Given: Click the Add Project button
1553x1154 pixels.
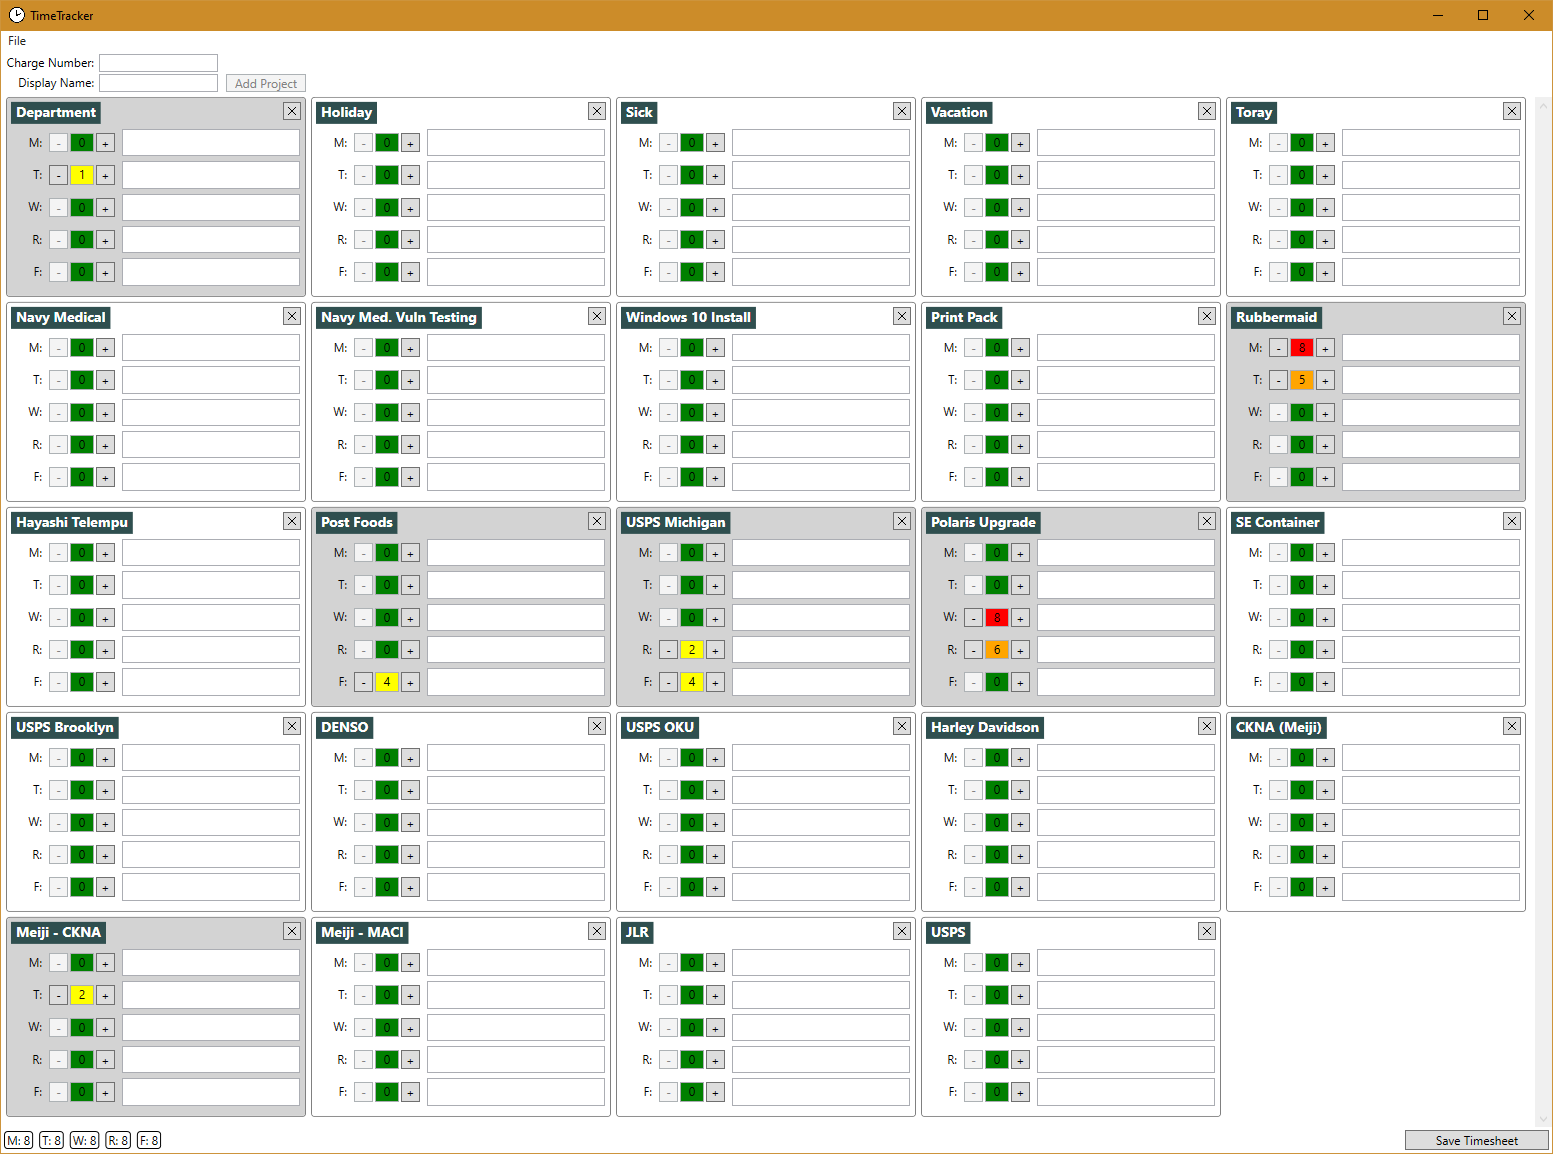Looking at the screenshot, I should point(265,83).
